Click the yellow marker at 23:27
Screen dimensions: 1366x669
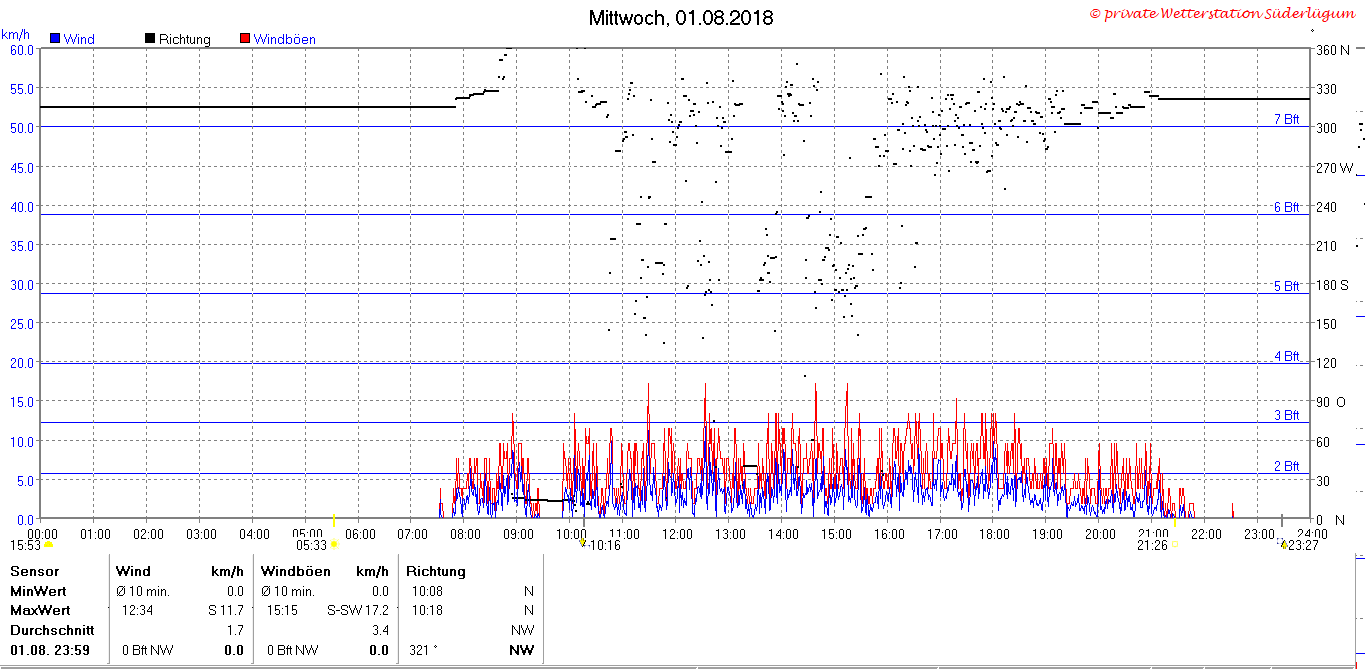1284,545
